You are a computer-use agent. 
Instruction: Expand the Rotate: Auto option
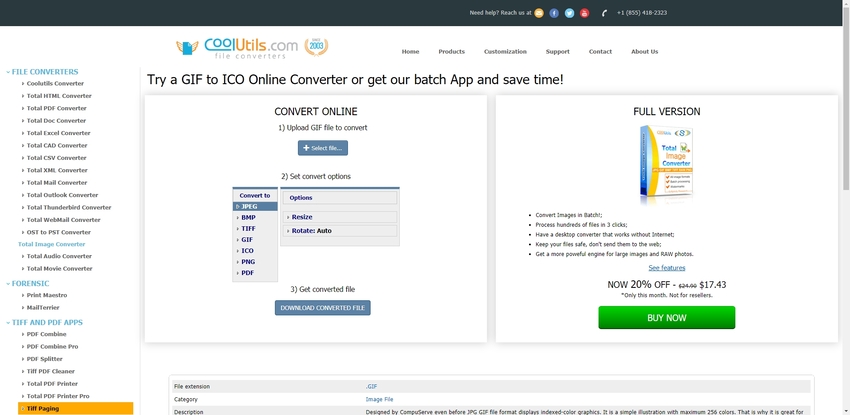(310, 231)
